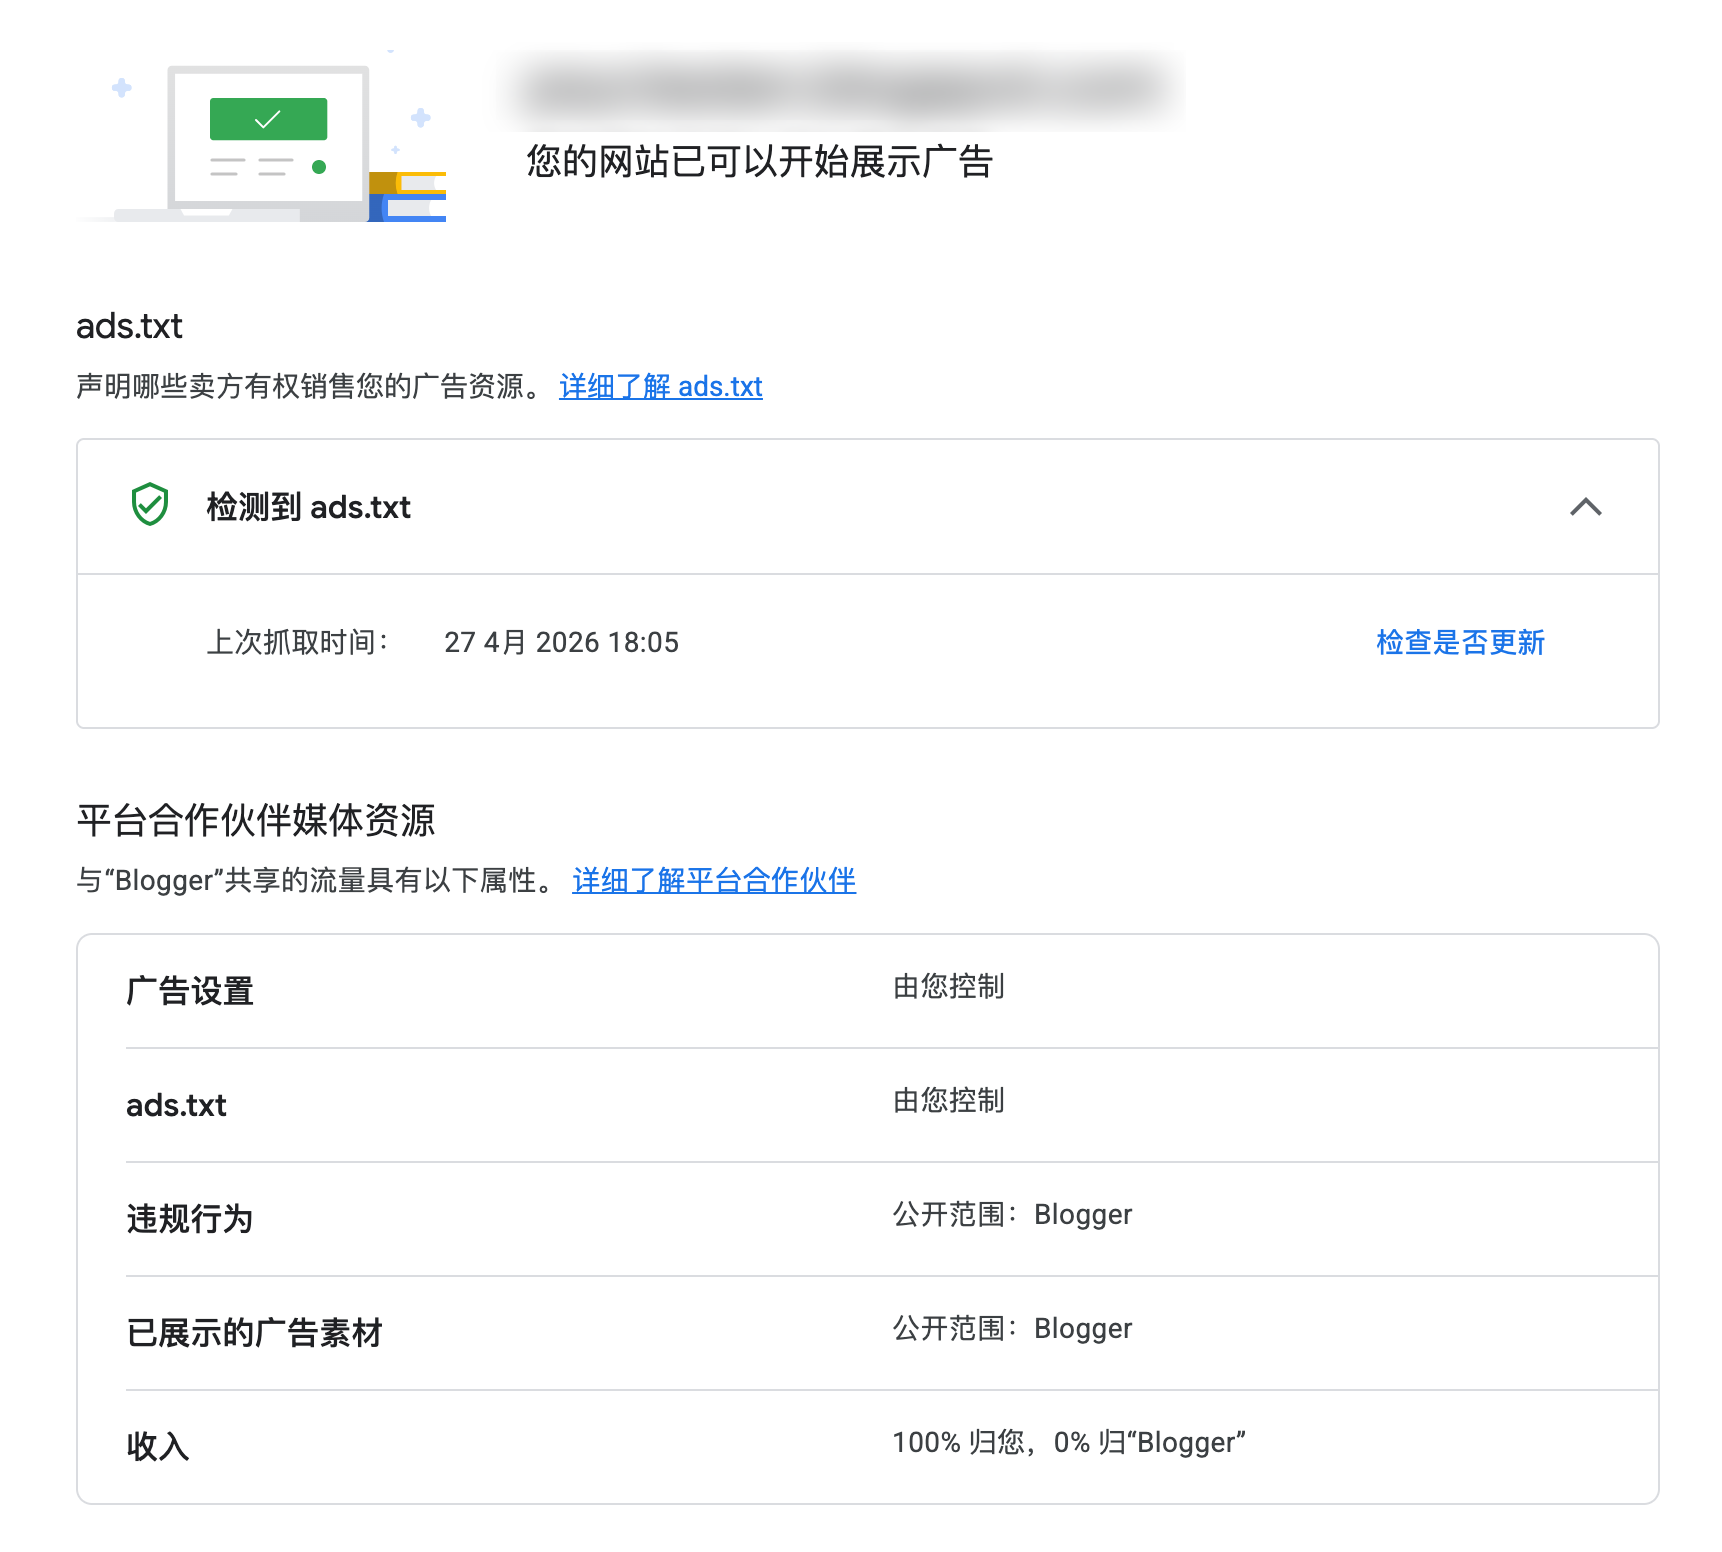Image resolution: width=1722 pixels, height=1552 pixels.
Task: Click the '由您控制' value beside 广告设置
Action: (948, 987)
